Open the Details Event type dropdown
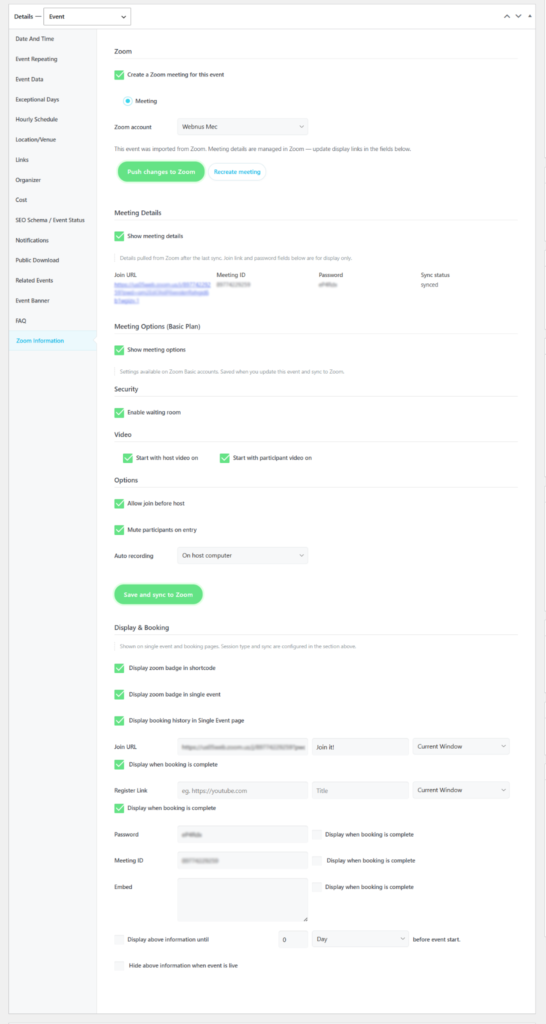Screen dimensions: 546x1024 tap(87, 16)
